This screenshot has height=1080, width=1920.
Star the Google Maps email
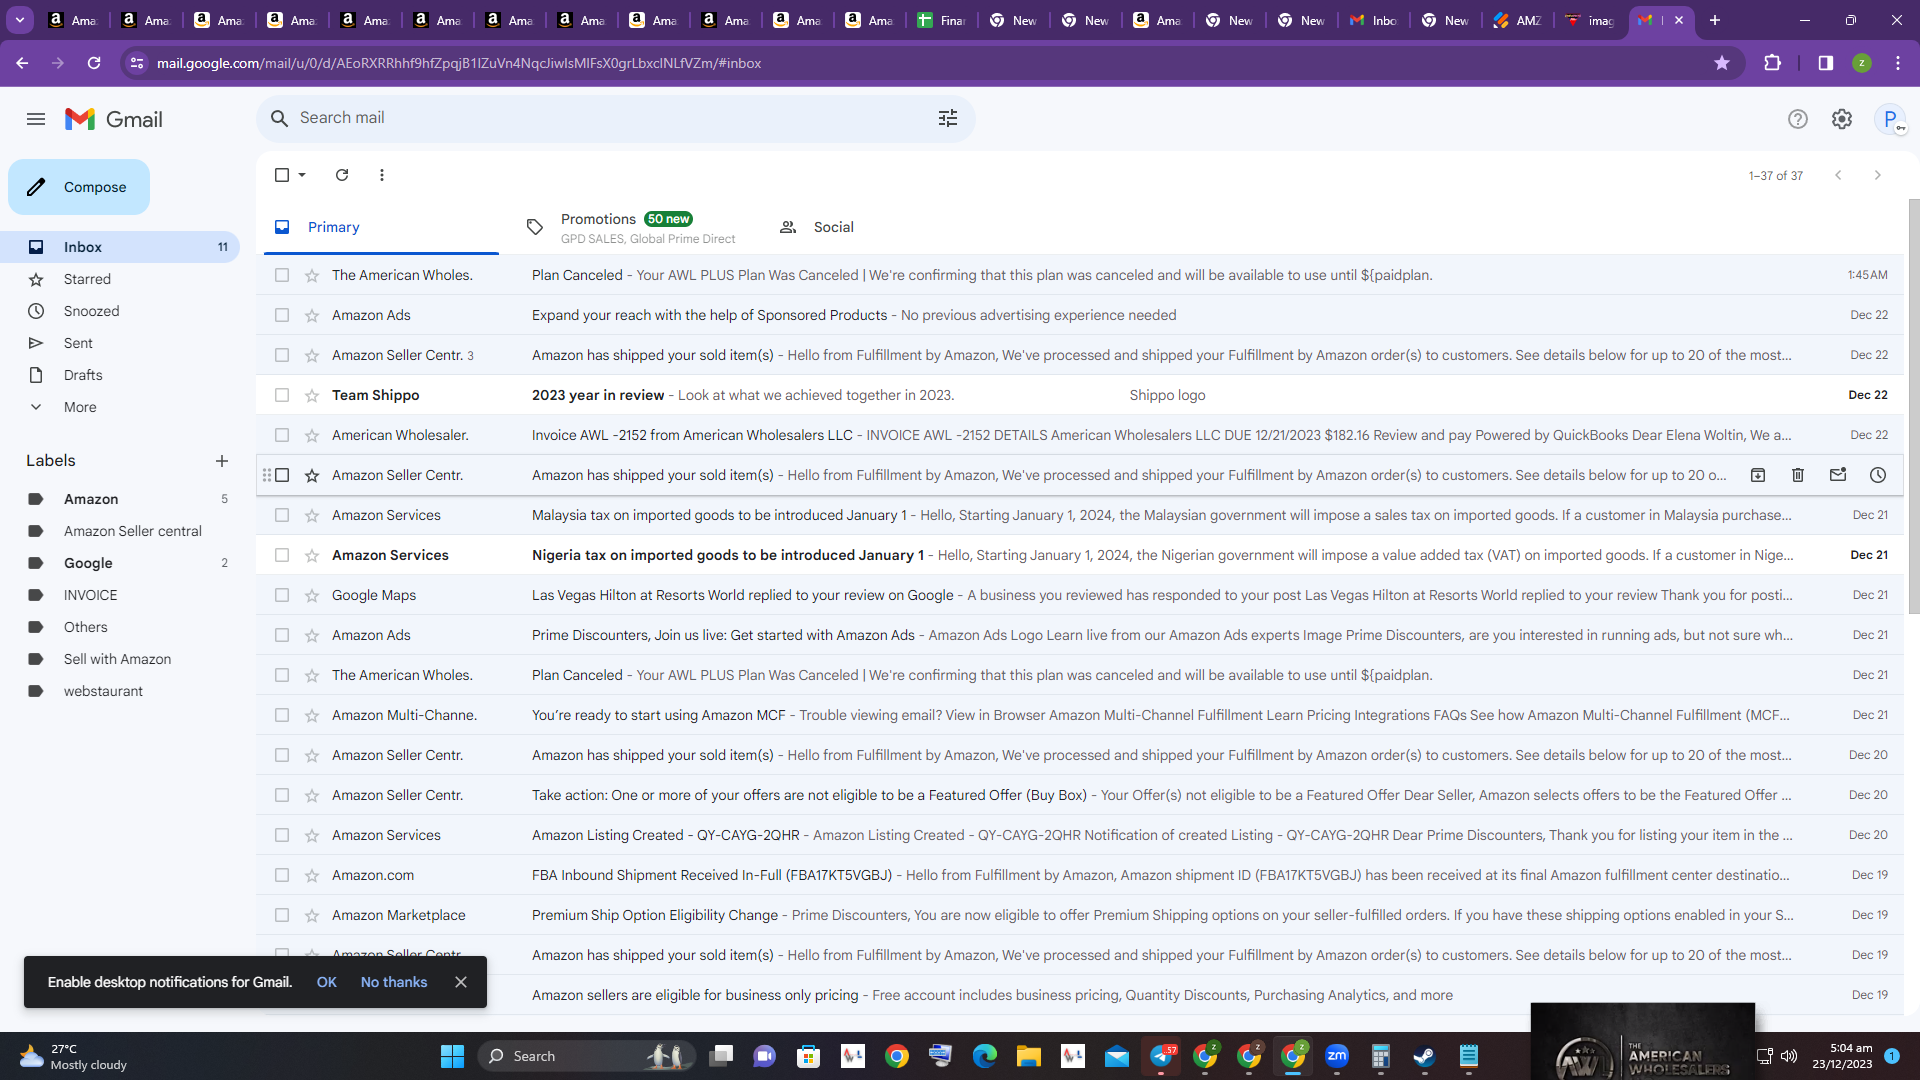(312, 595)
